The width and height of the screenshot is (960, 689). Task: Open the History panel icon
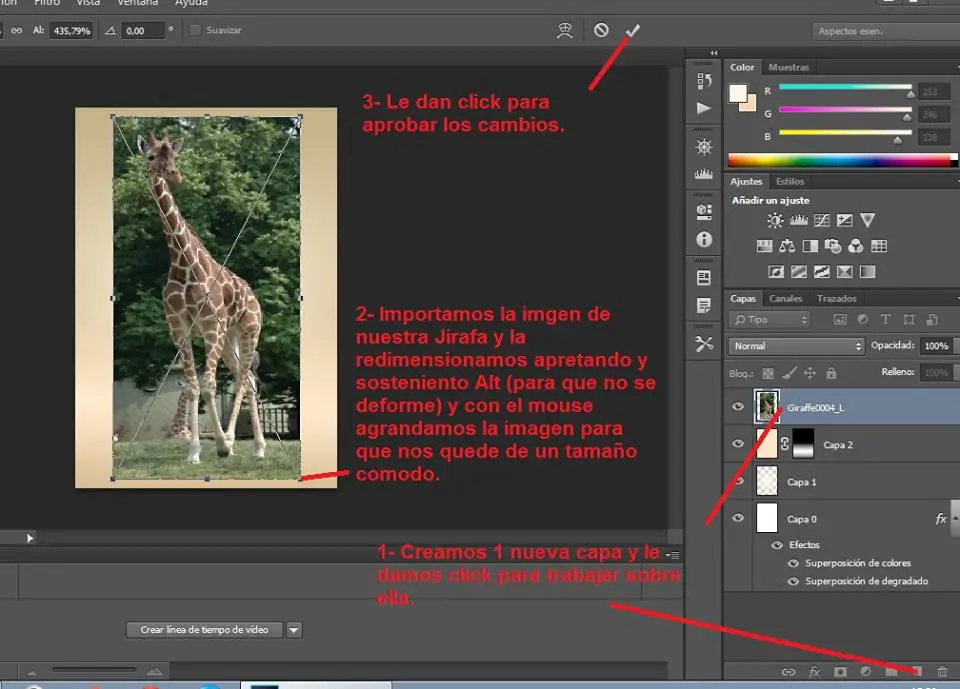[x=704, y=81]
